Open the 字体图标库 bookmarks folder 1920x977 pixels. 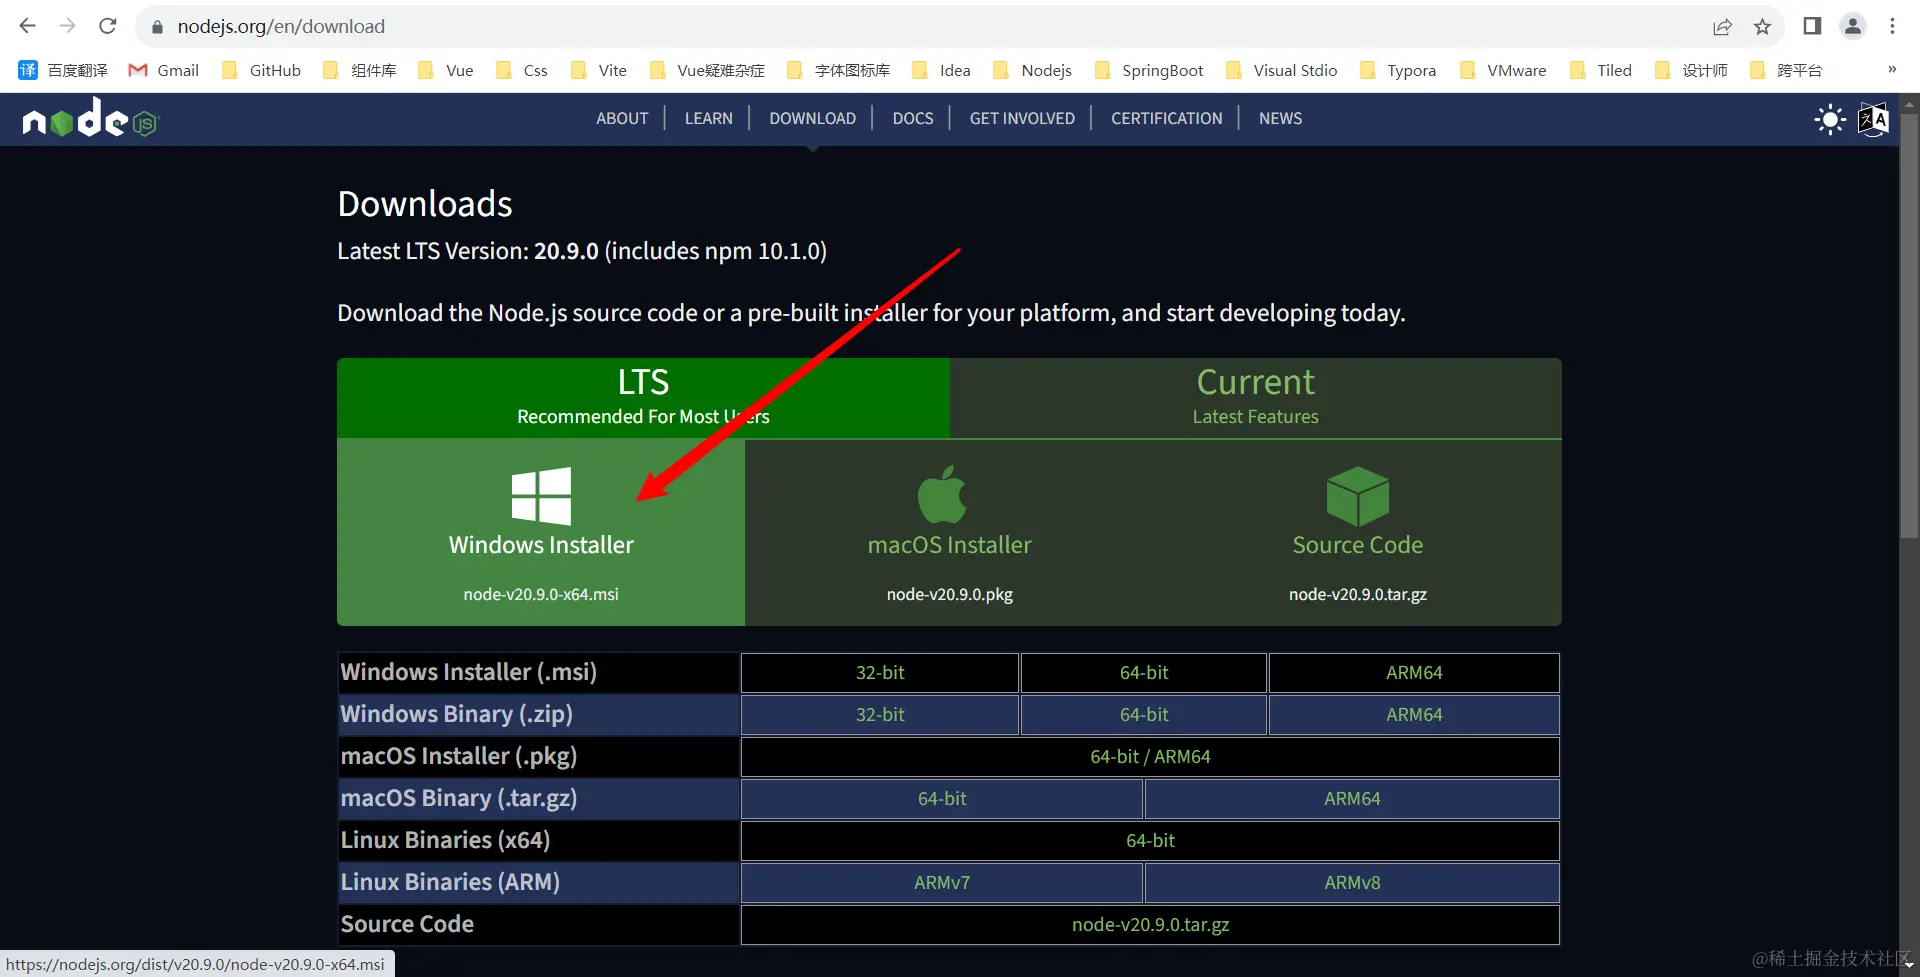[x=838, y=70]
